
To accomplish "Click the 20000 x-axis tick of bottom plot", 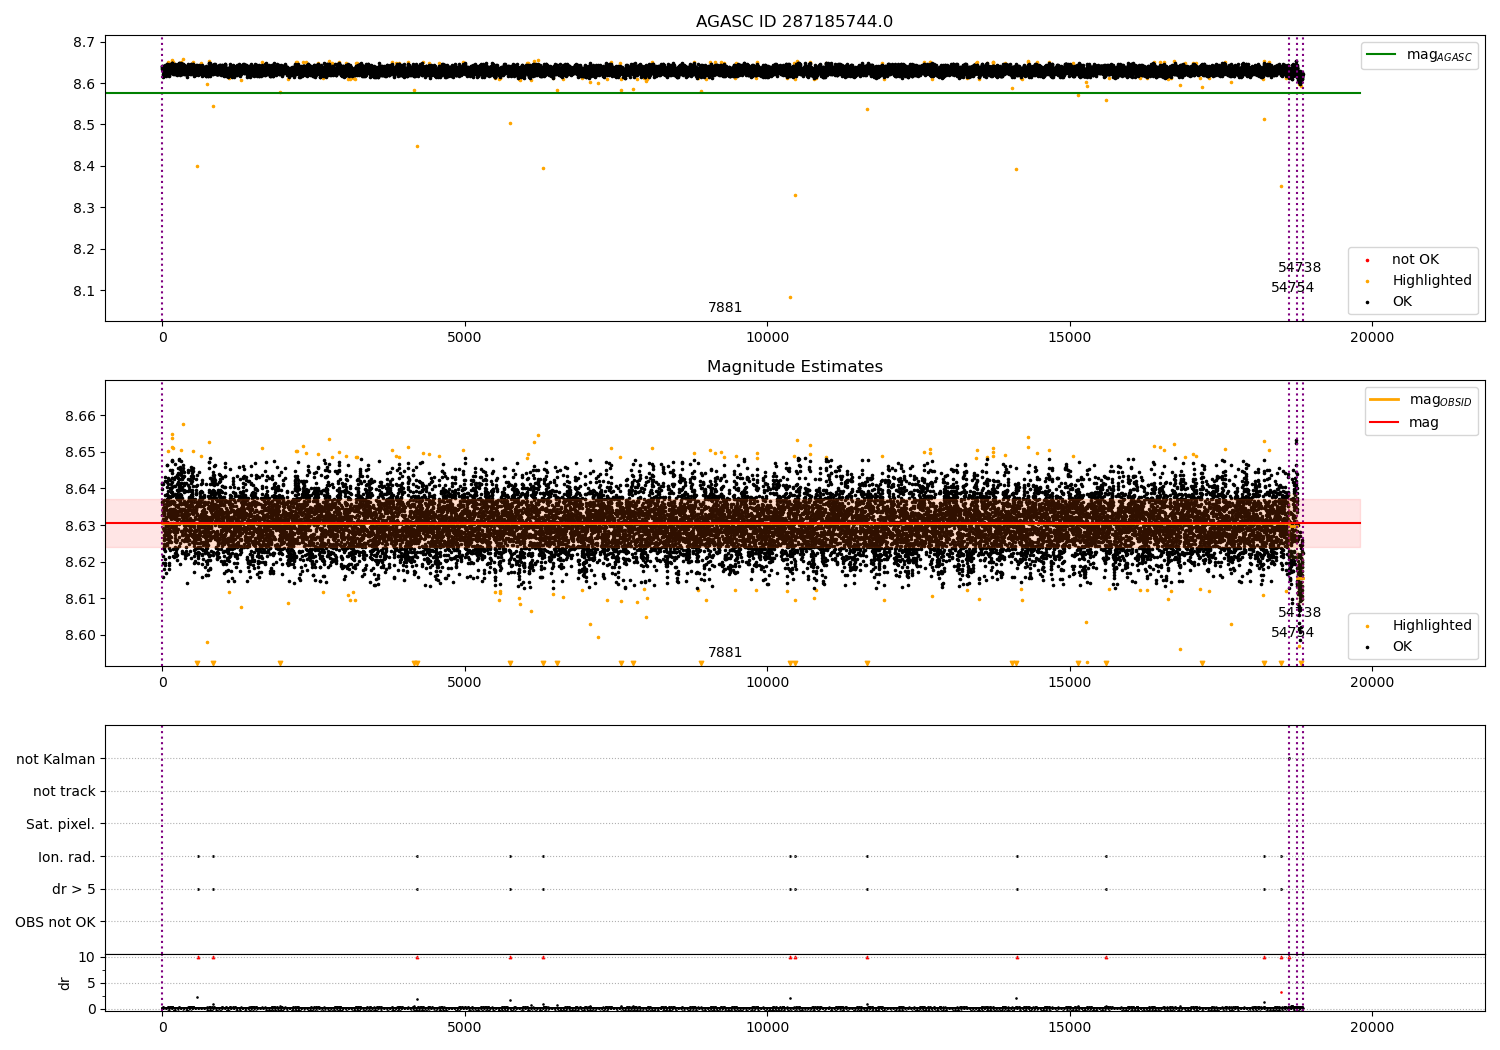I will click(x=1372, y=1027).
